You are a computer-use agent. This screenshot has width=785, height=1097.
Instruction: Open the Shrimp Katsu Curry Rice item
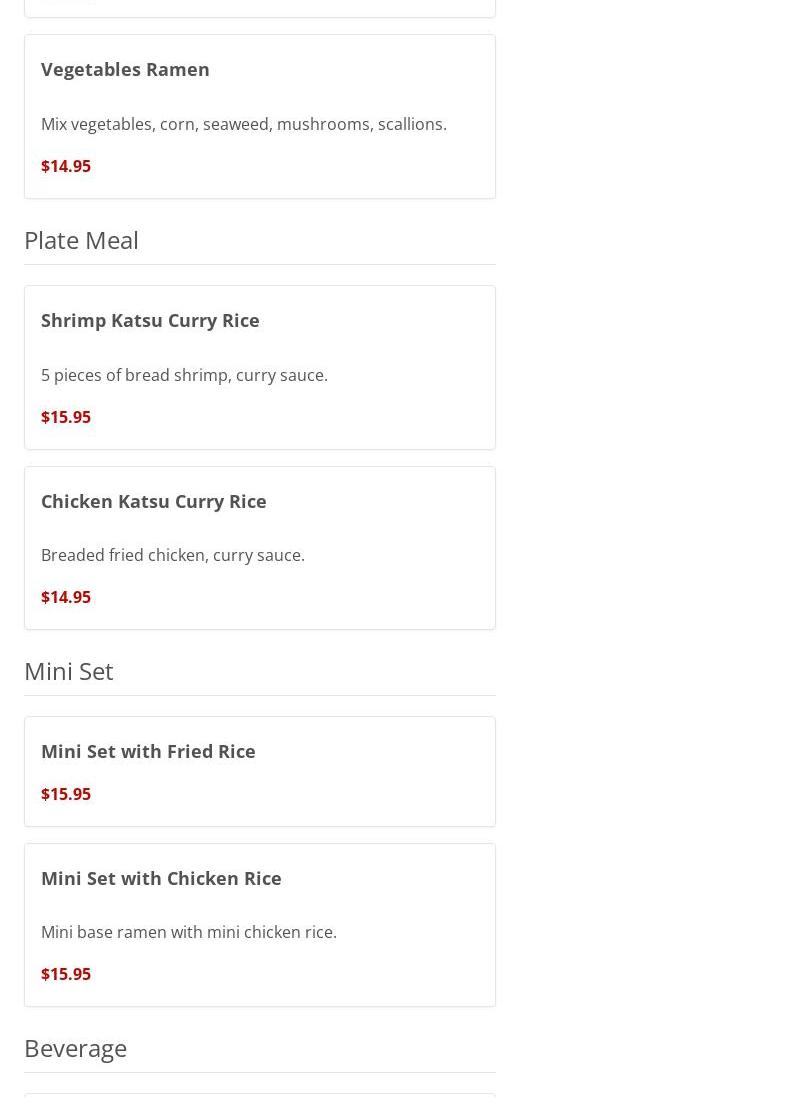point(150,320)
